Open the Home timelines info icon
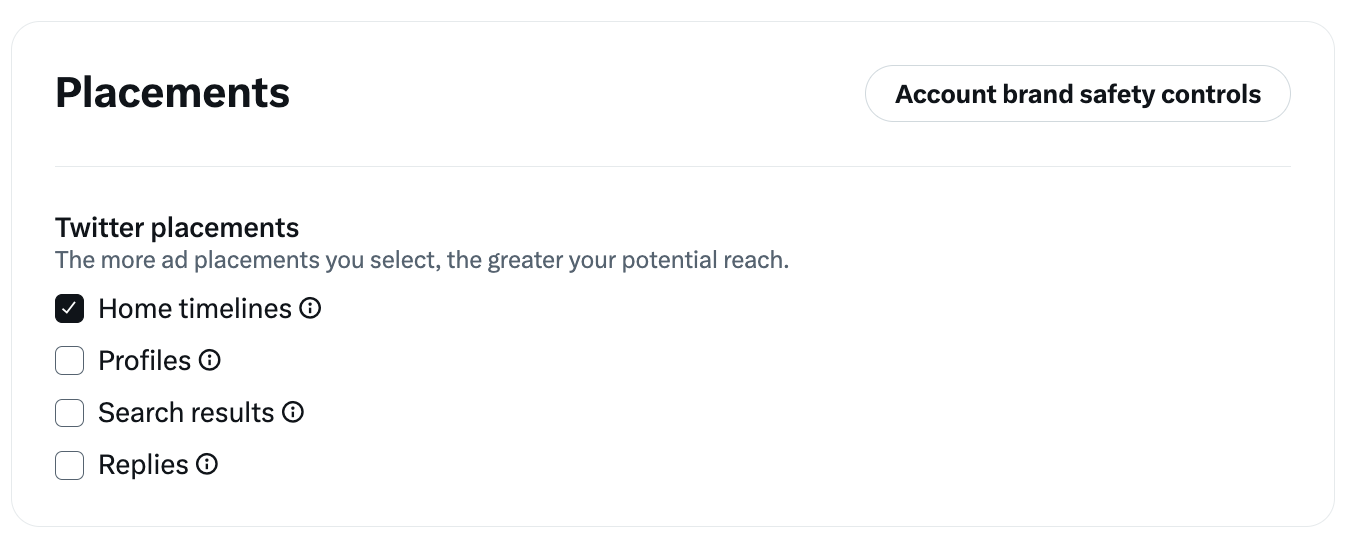1346x546 pixels. [x=311, y=308]
